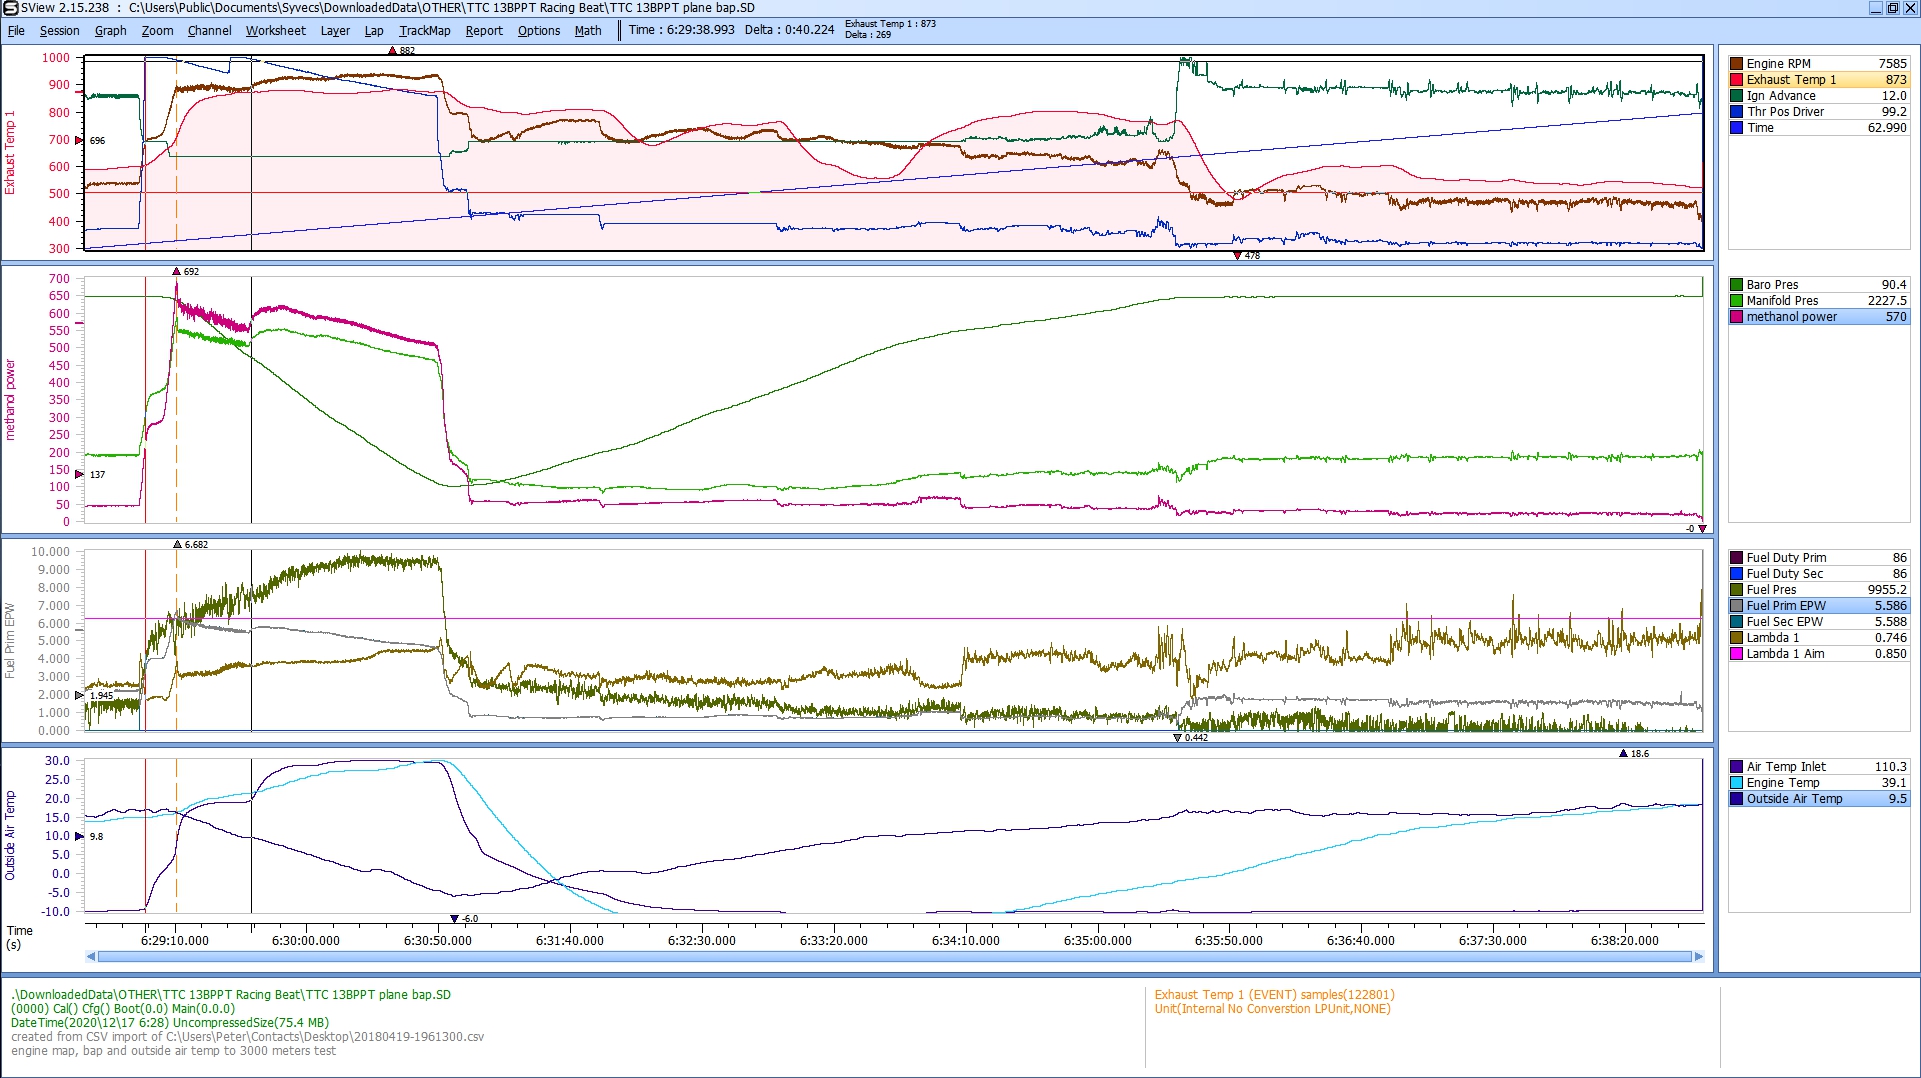Viewport: 1921px width, 1078px height.
Task: Click the SView application icon in title bar
Action: pyautogui.click(x=11, y=8)
